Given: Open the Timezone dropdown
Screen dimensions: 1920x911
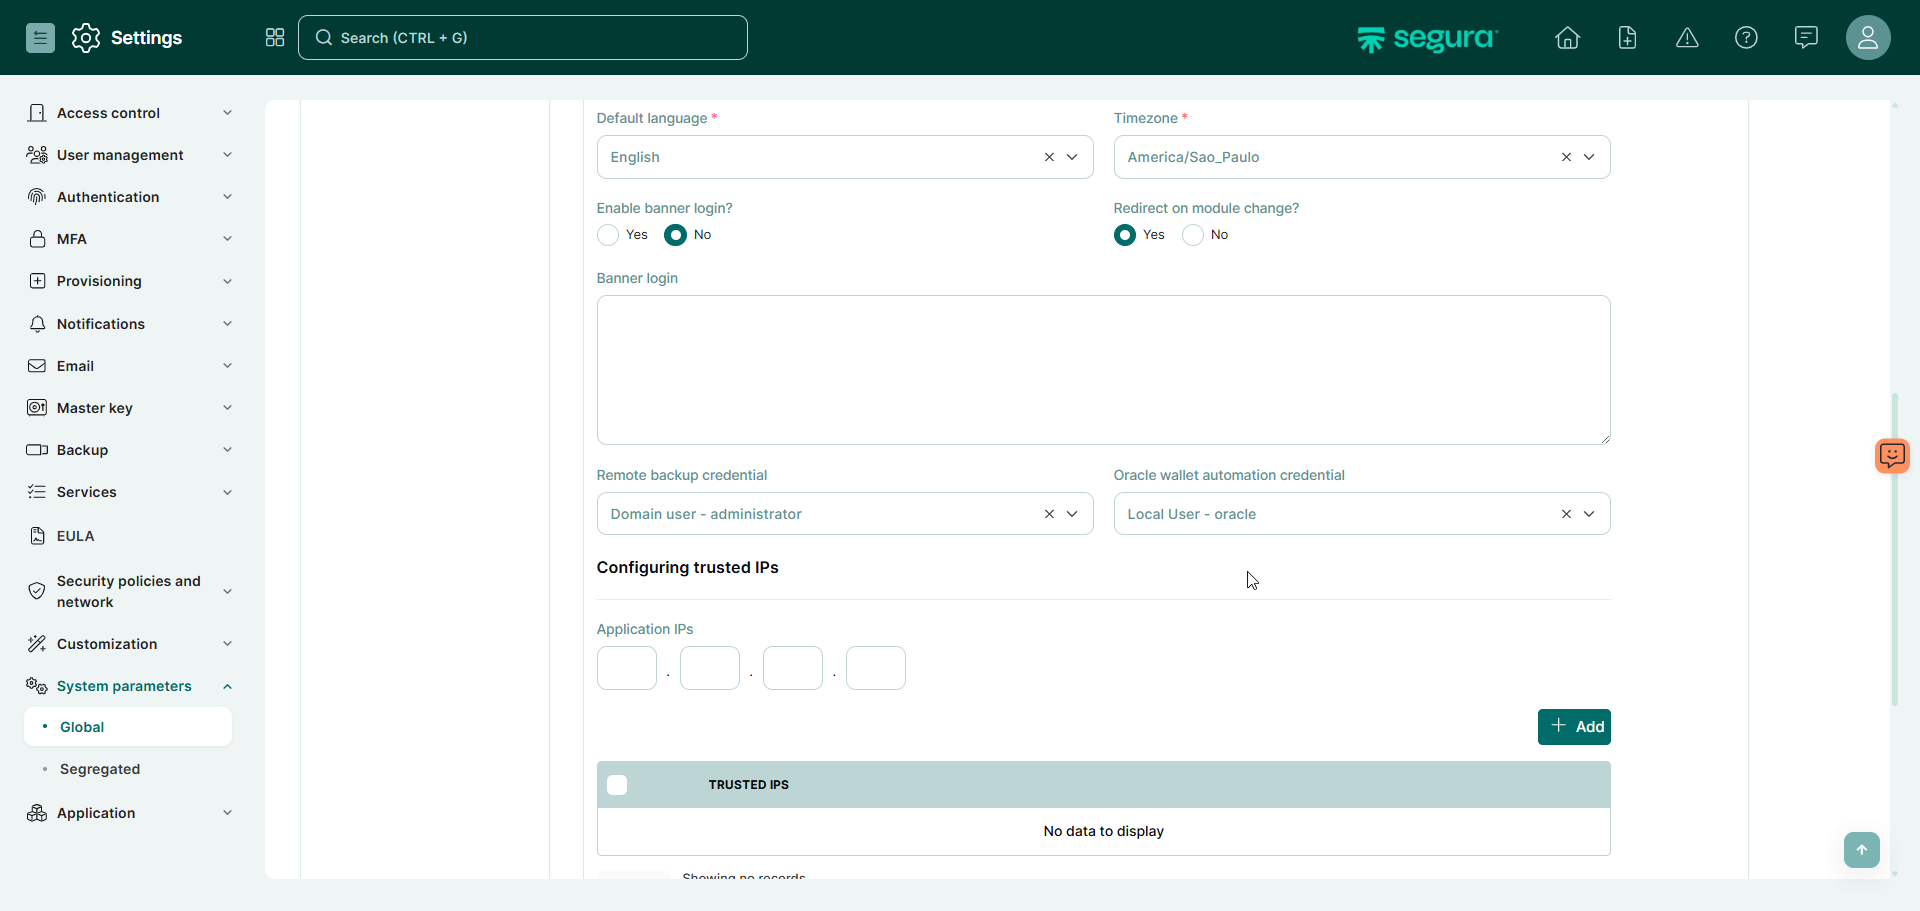Looking at the screenshot, I should pos(1589,157).
